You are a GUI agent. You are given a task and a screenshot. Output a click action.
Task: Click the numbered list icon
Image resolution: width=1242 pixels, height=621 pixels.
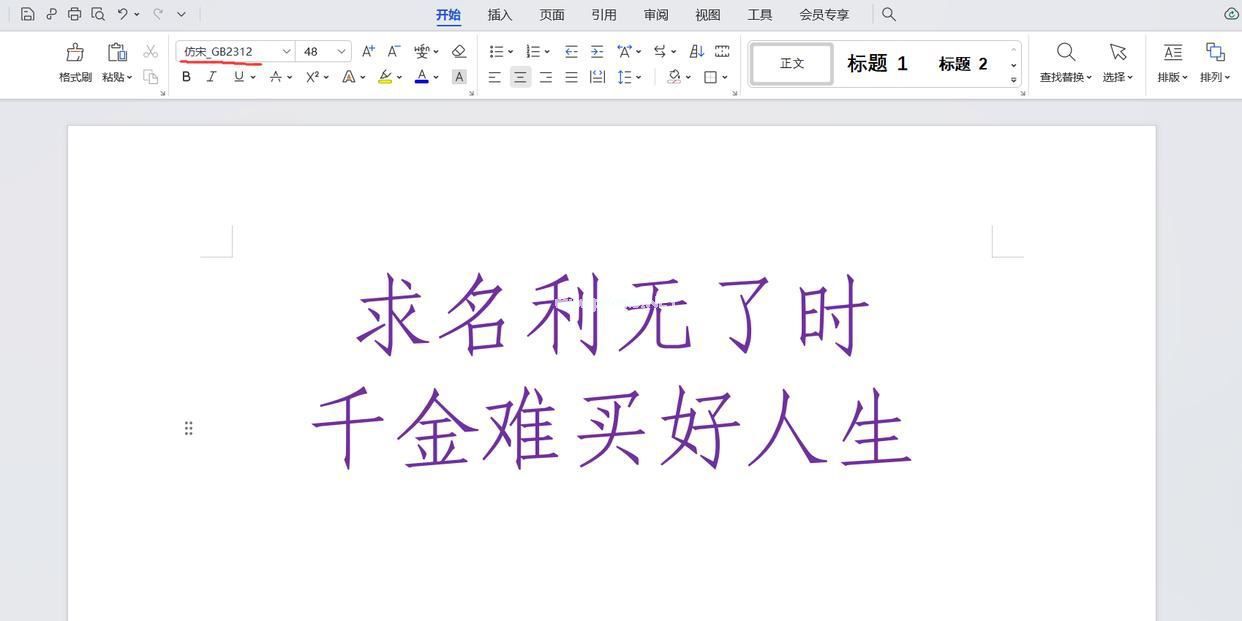pyautogui.click(x=534, y=51)
